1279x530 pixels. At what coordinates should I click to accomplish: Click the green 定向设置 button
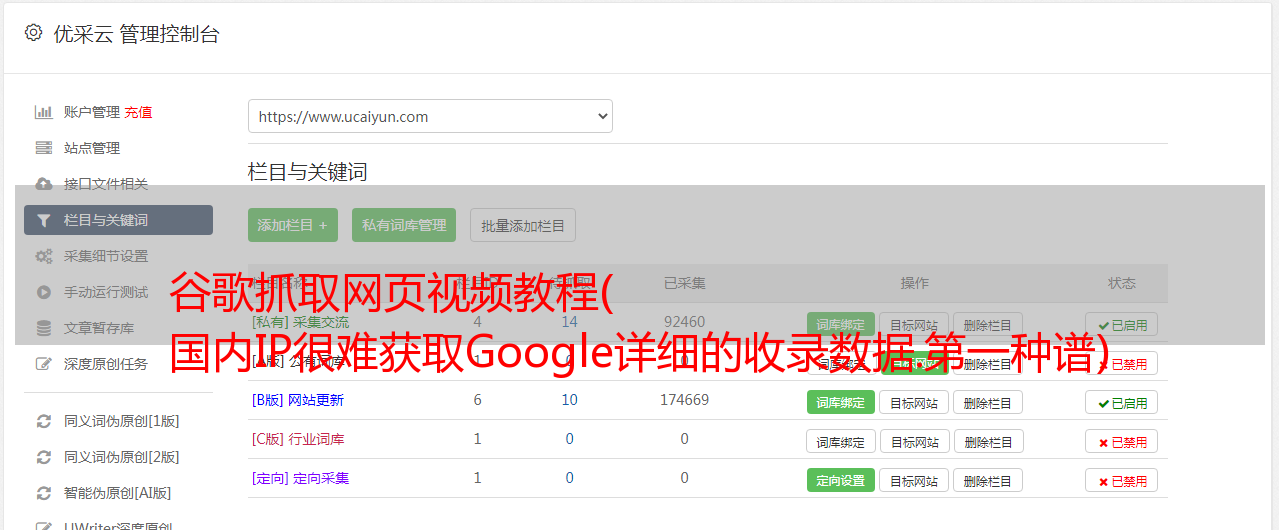[840, 480]
